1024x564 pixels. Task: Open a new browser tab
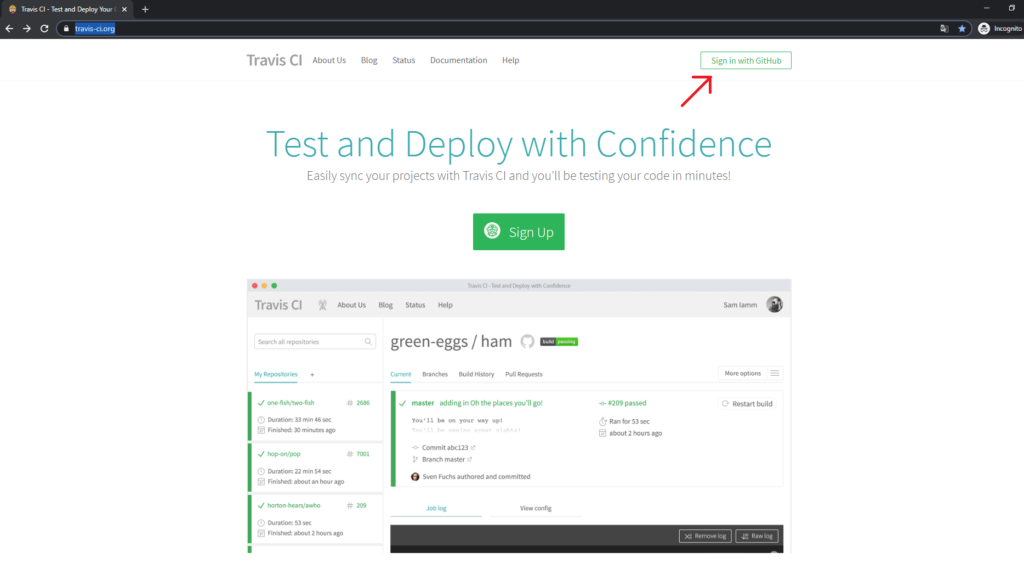click(x=145, y=9)
